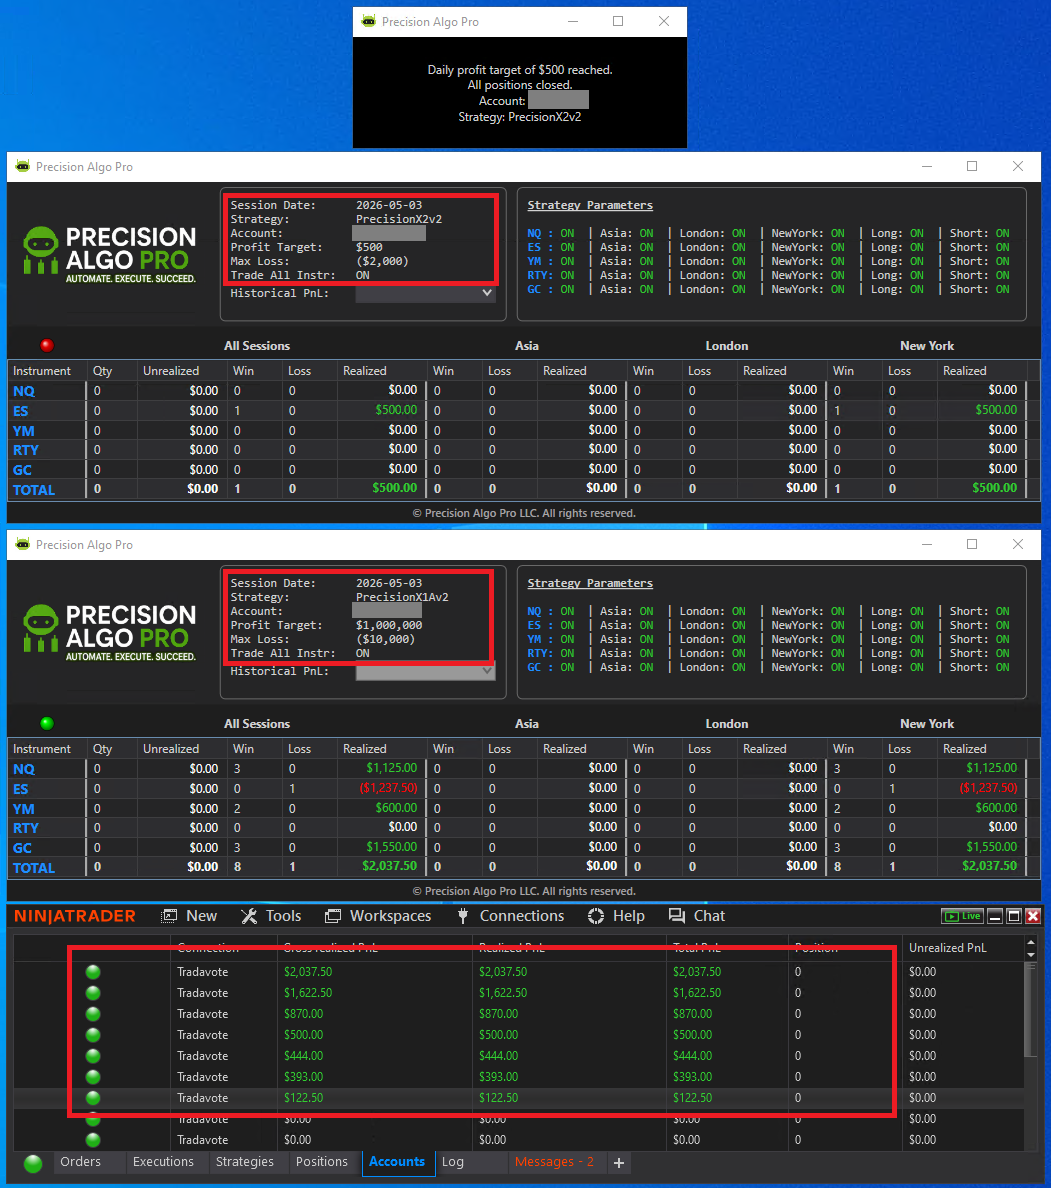This screenshot has width=1051, height=1188.
Task: Toggle GC Short ON in PrecisionX2v2 window
Action: tap(1003, 289)
